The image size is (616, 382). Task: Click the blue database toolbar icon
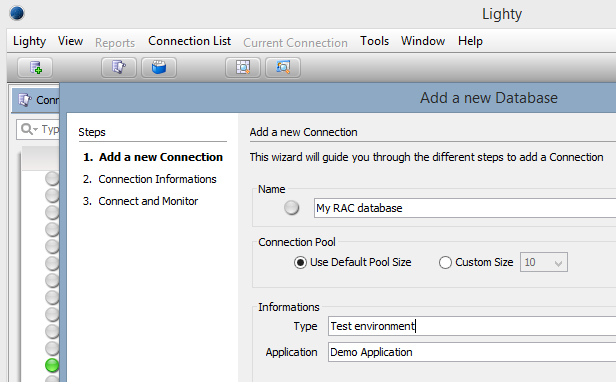(159, 67)
